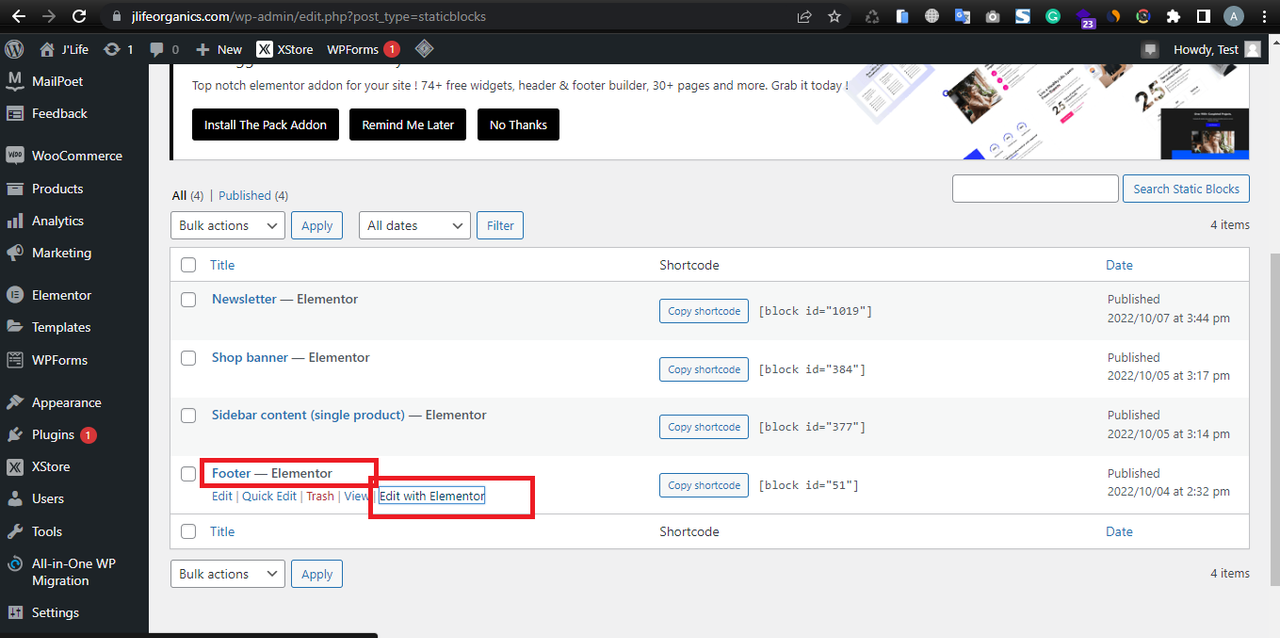1280x638 pixels.
Task: Click the browser back arrow
Action: 18,17
